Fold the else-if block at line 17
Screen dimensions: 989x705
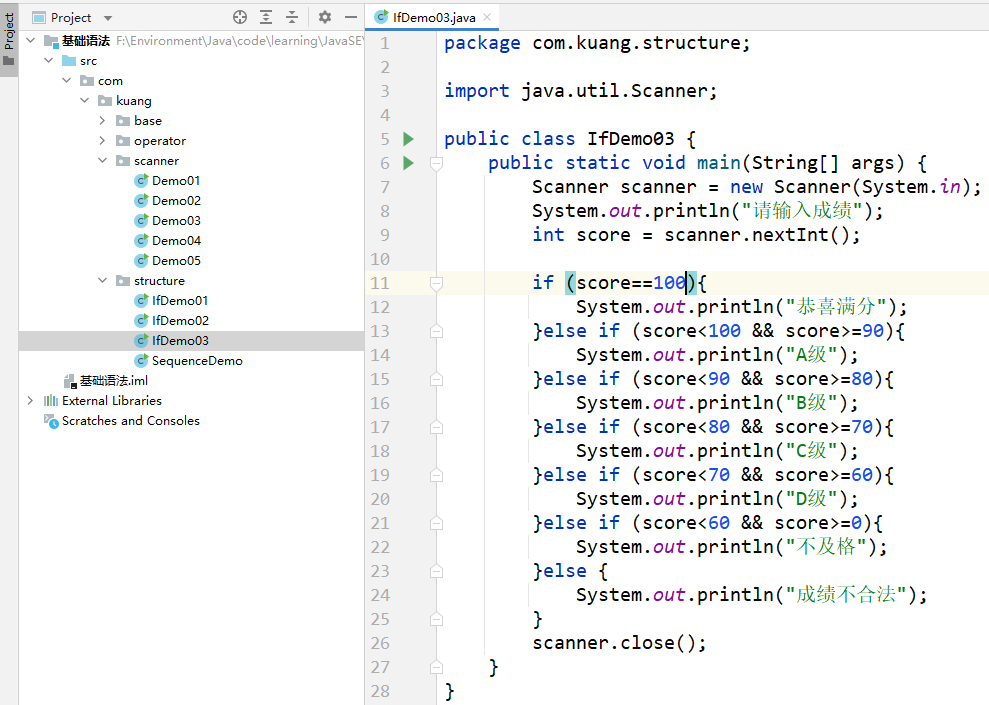click(436, 427)
